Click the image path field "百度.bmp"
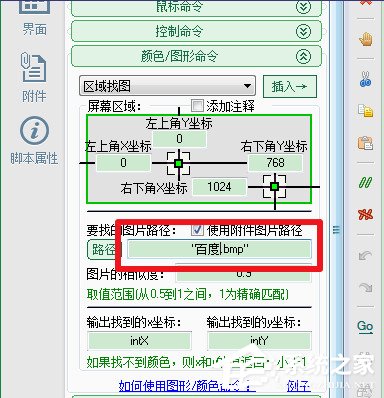Image resolution: width=384 pixels, height=398 pixels. [220, 249]
